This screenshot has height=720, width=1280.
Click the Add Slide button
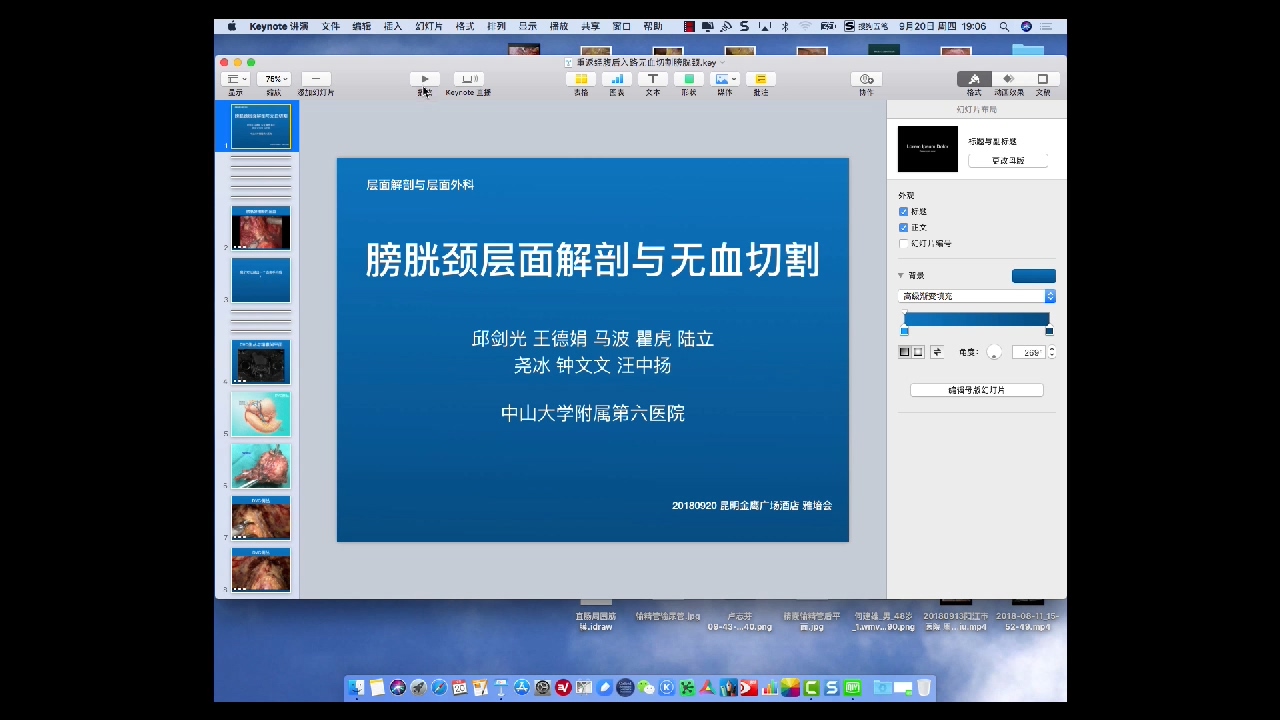(x=316, y=79)
